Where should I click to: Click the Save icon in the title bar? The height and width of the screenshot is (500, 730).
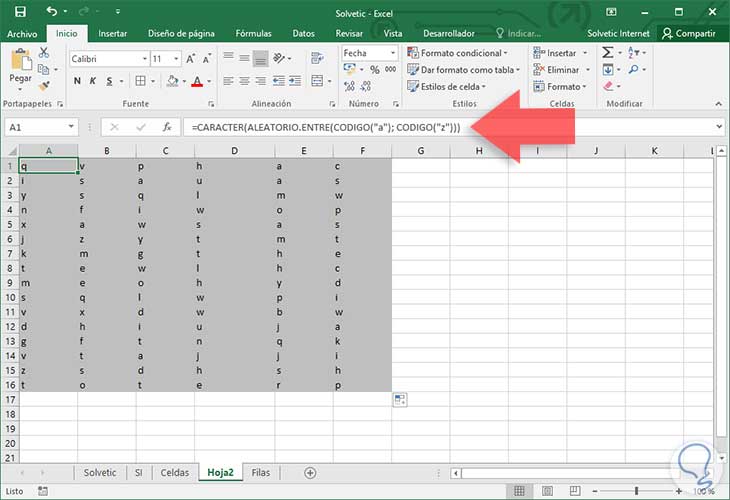coord(20,12)
